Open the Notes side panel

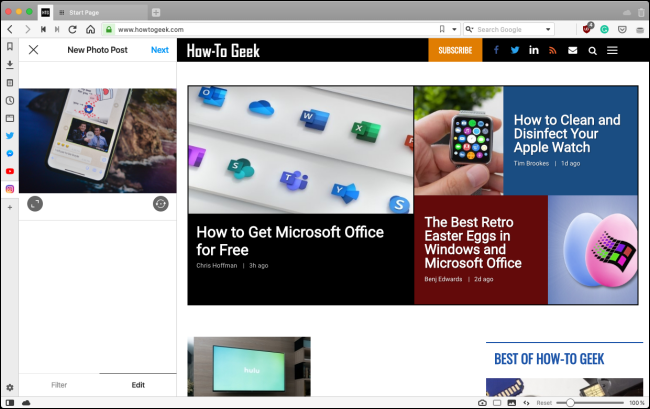point(10,82)
